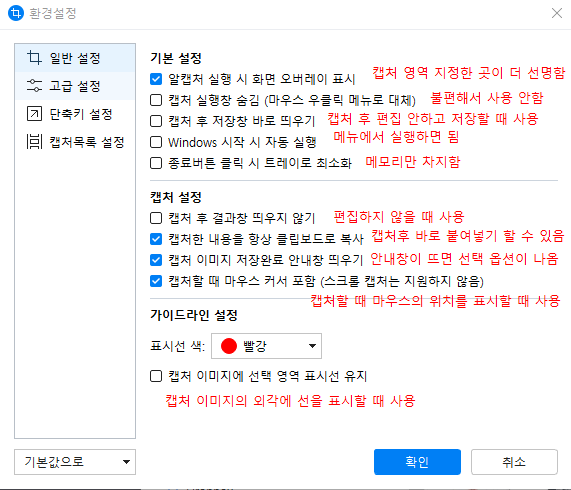Click the ALCapture app icon in title bar

(x=16, y=13)
